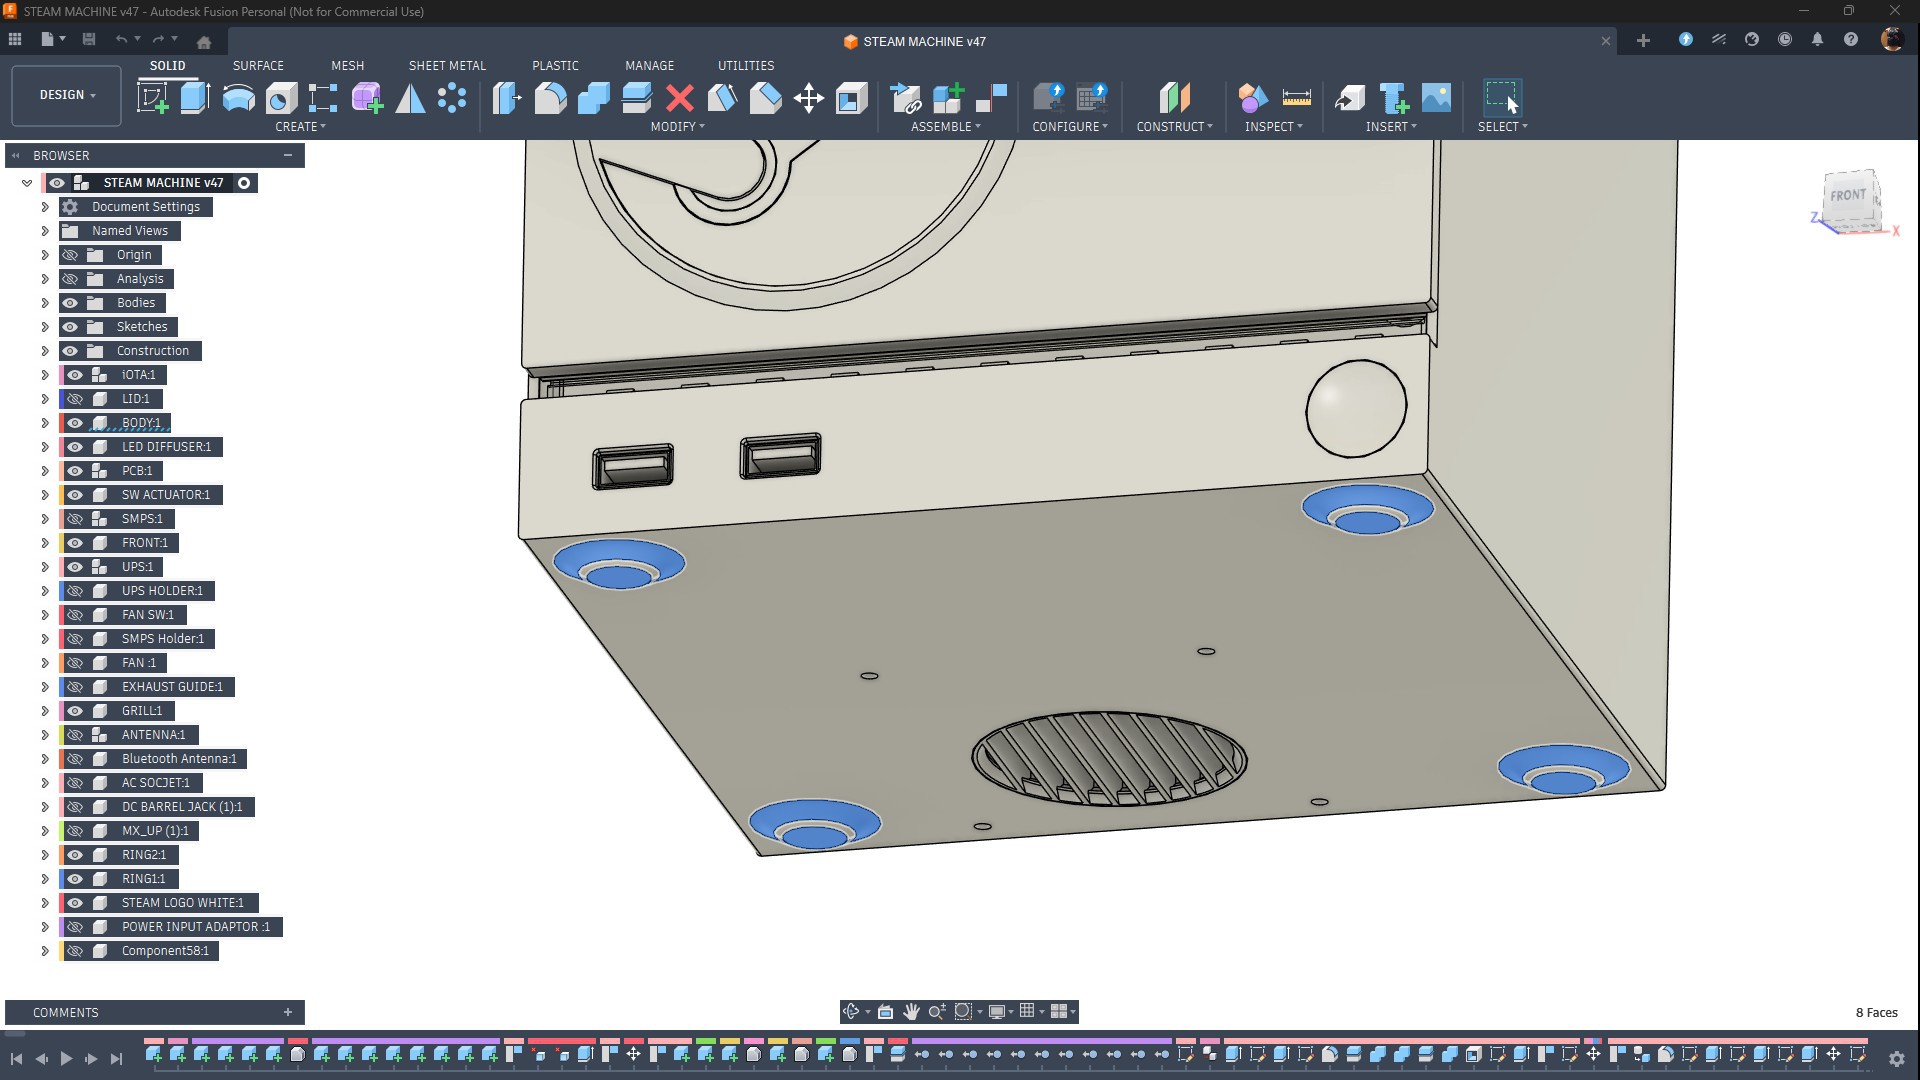Open the DESIGN workspace dropdown
Screen dimensions: 1920x1080
pos(67,95)
